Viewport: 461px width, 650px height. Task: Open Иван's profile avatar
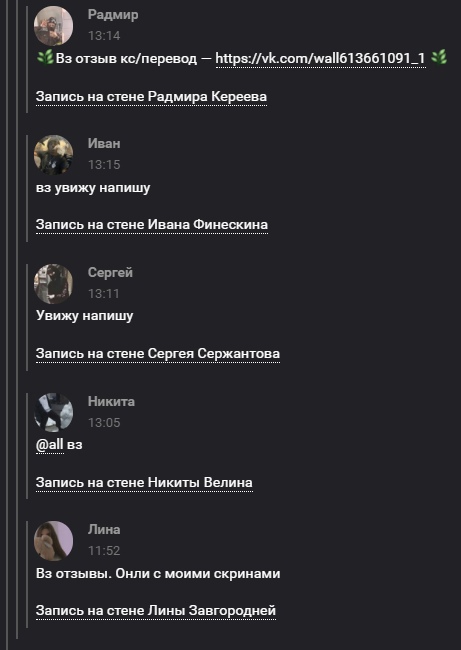(53, 155)
